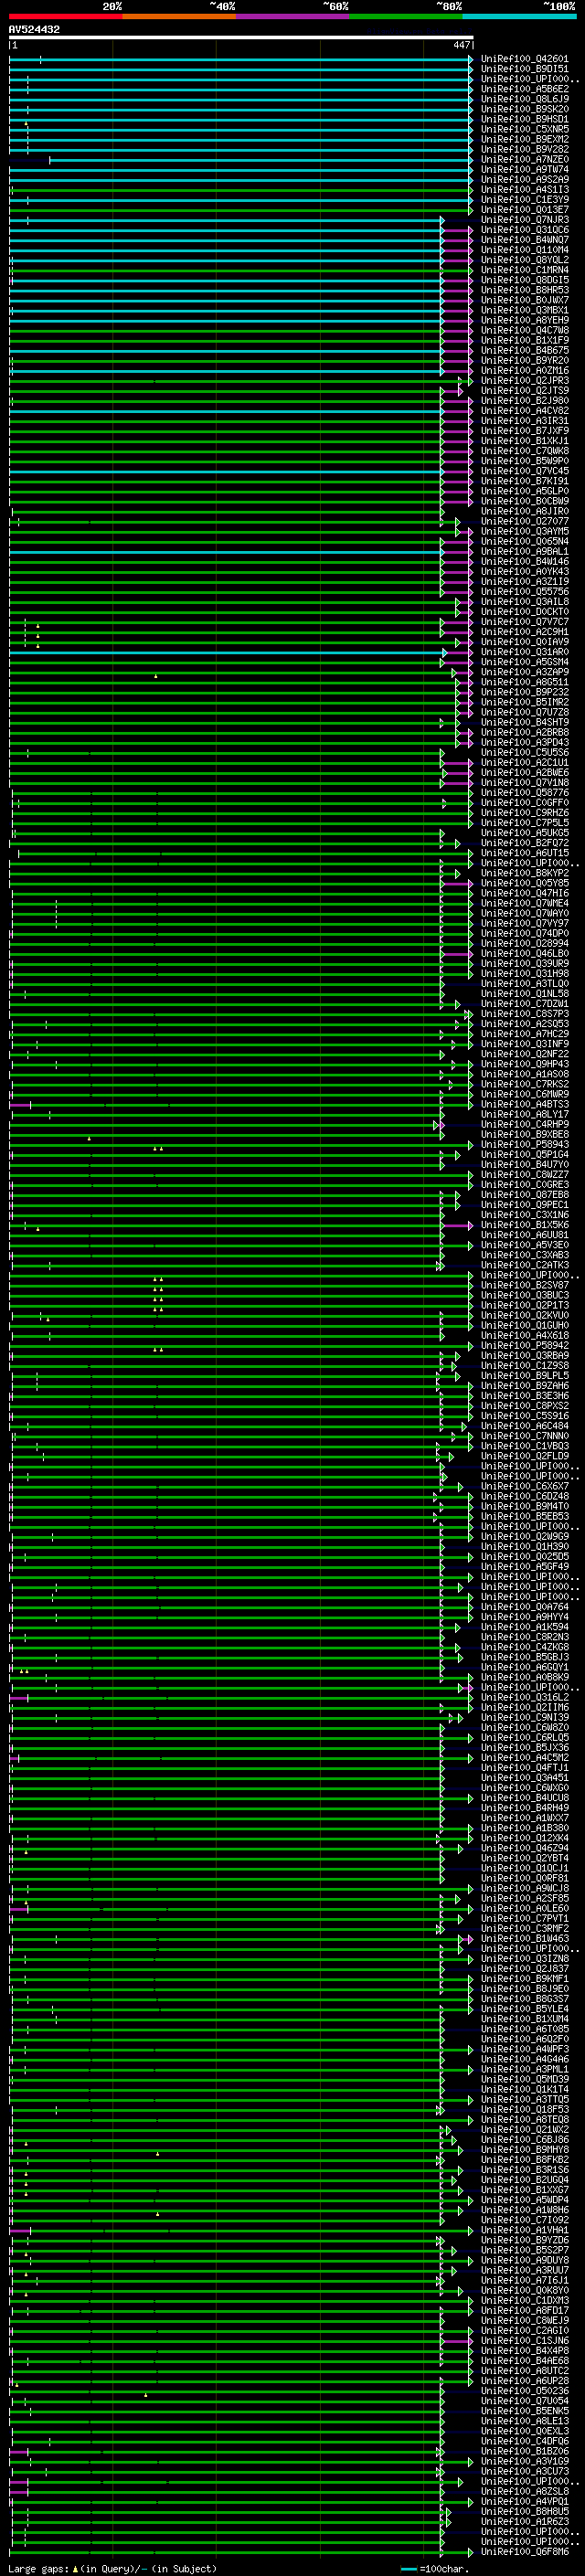The image size is (585, 2576).
Task: Click the 'Large gaps' legend text
Action: click(x=40, y=2569)
